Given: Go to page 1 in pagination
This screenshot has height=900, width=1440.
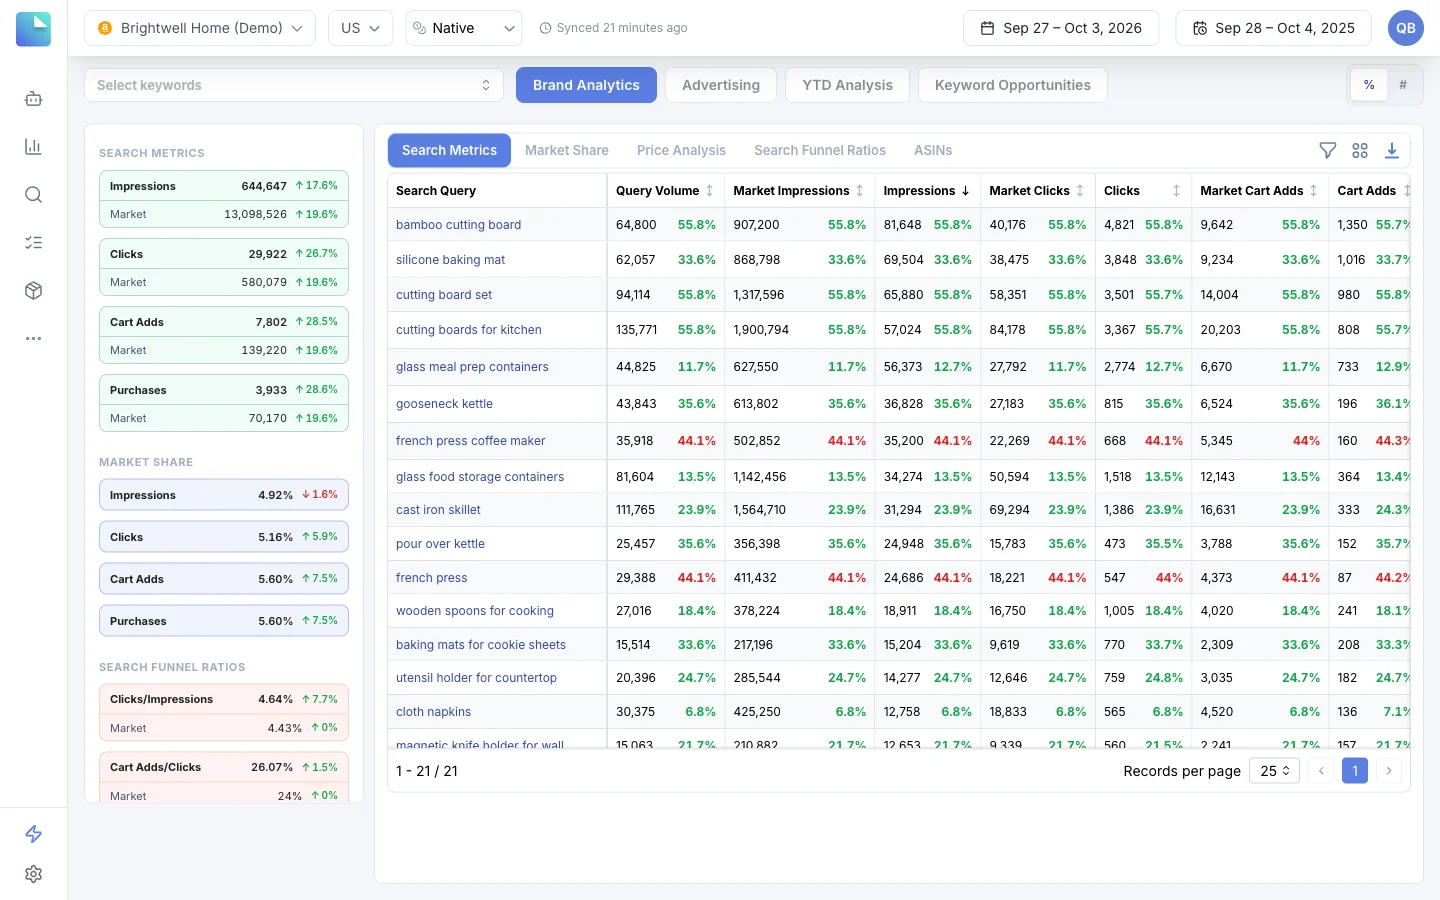Looking at the screenshot, I should coord(1355,771).
